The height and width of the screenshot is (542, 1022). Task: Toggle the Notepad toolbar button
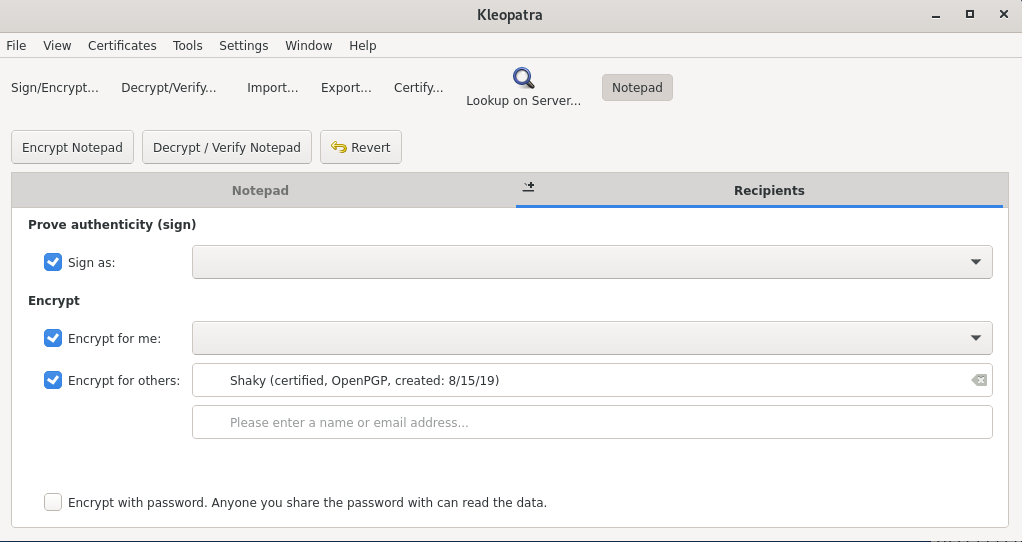[637, 88]
